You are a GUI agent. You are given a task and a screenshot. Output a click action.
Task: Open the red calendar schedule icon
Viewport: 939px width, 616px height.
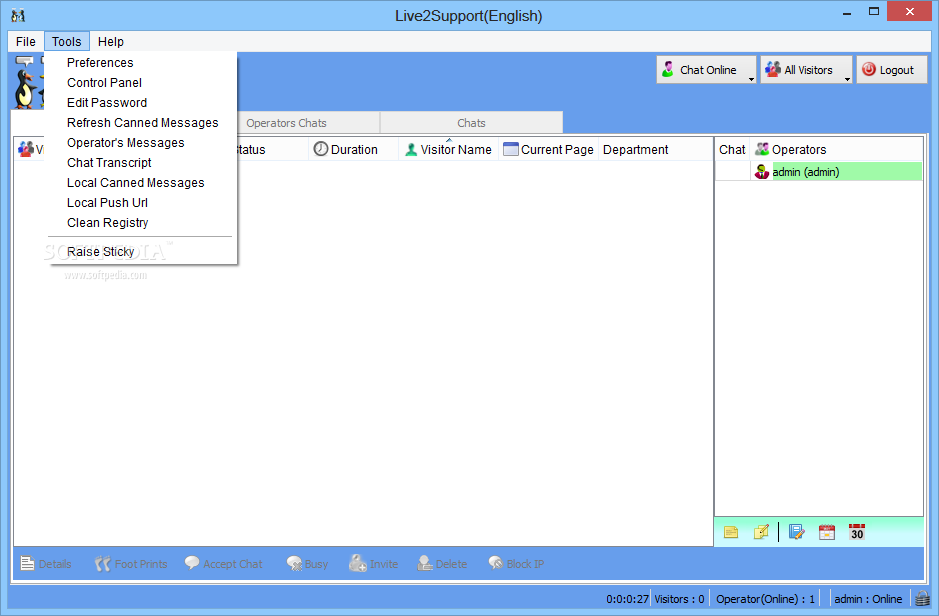click(x=826, y=532)
